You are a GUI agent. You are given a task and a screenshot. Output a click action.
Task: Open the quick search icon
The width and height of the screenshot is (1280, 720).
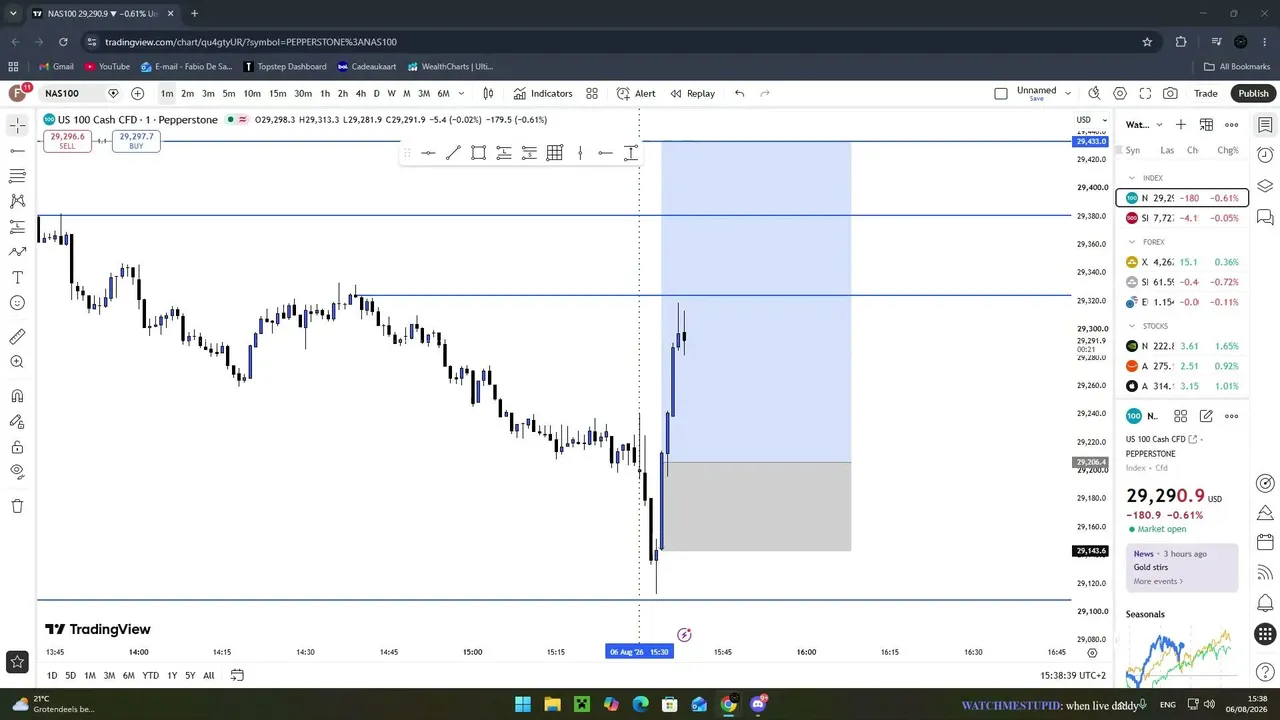click(x=1094, y=93)
